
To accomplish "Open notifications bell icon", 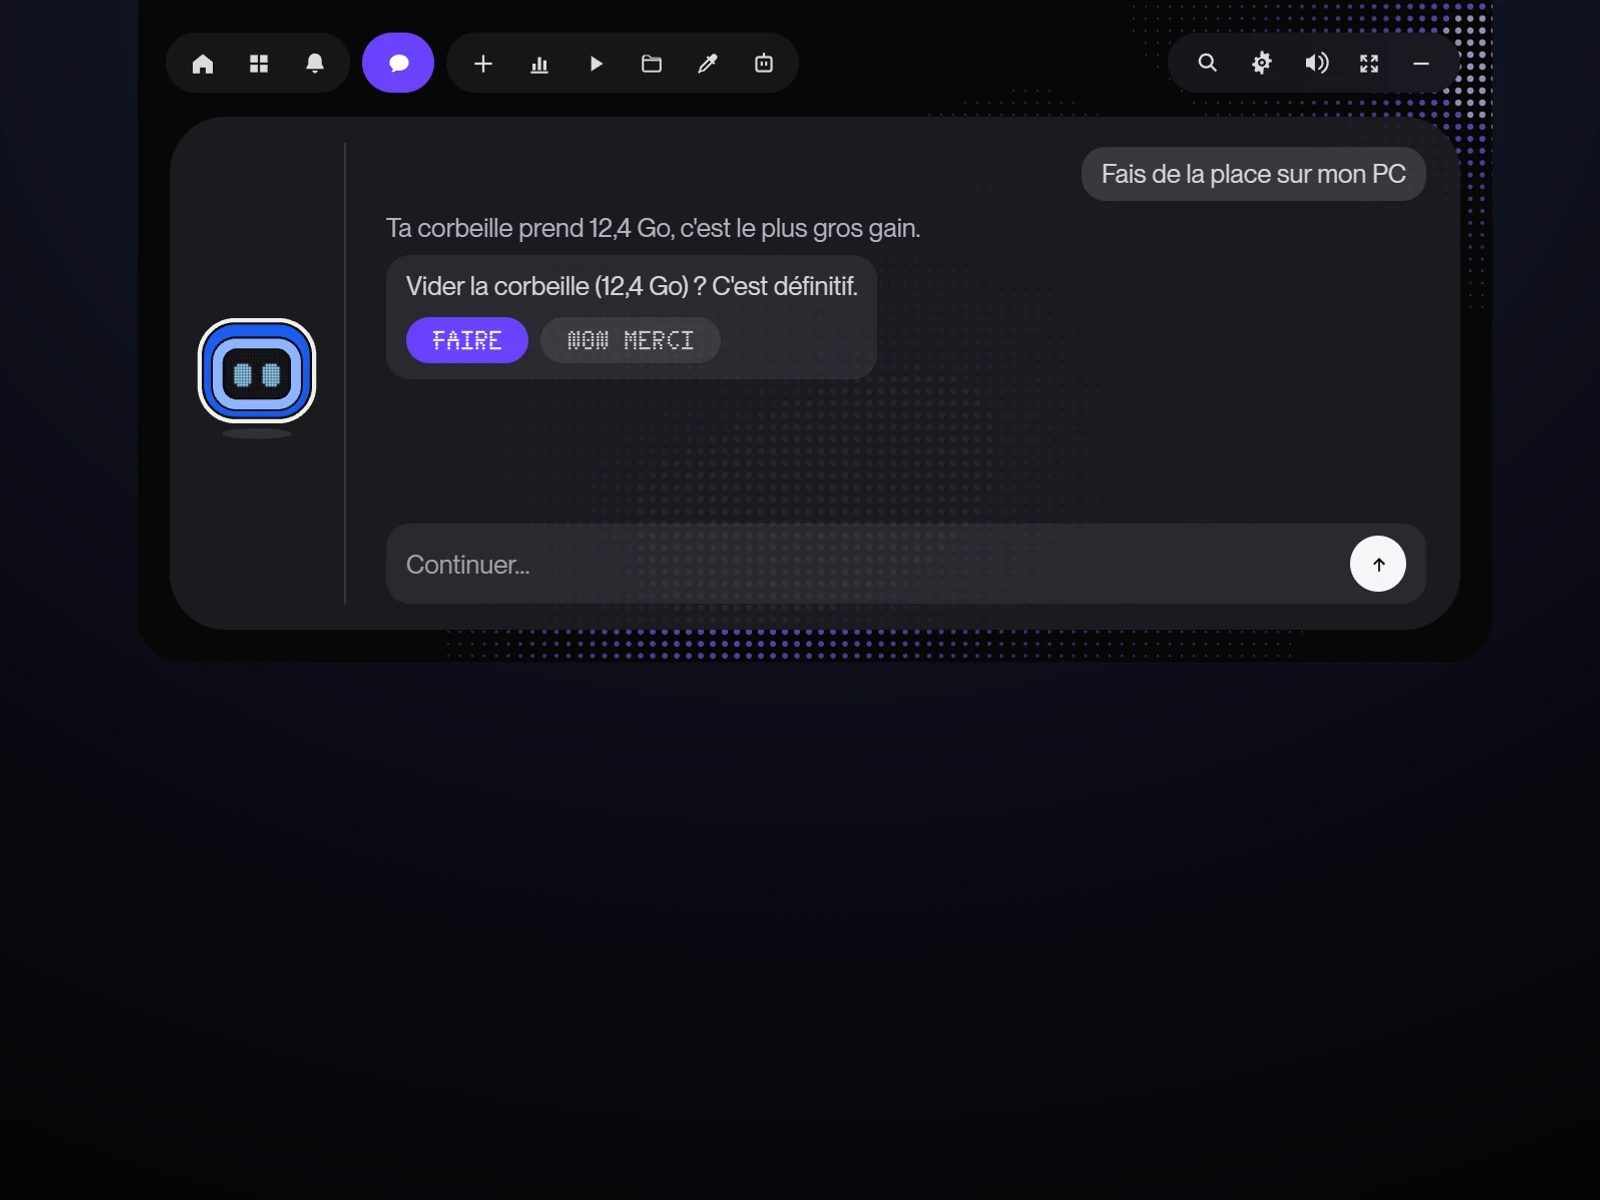I will 315,64.
